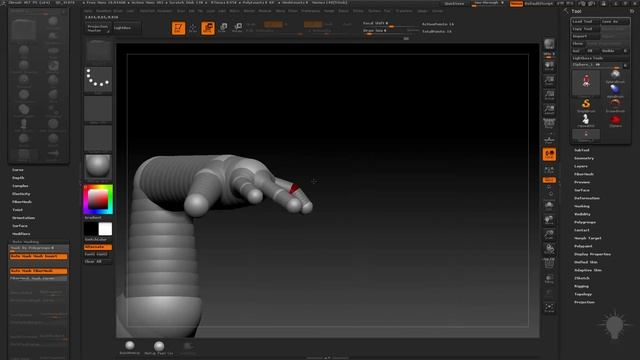Open the stroke type dots thumbnail
Screen dimensions: 640x360
[x=98, y=79]
